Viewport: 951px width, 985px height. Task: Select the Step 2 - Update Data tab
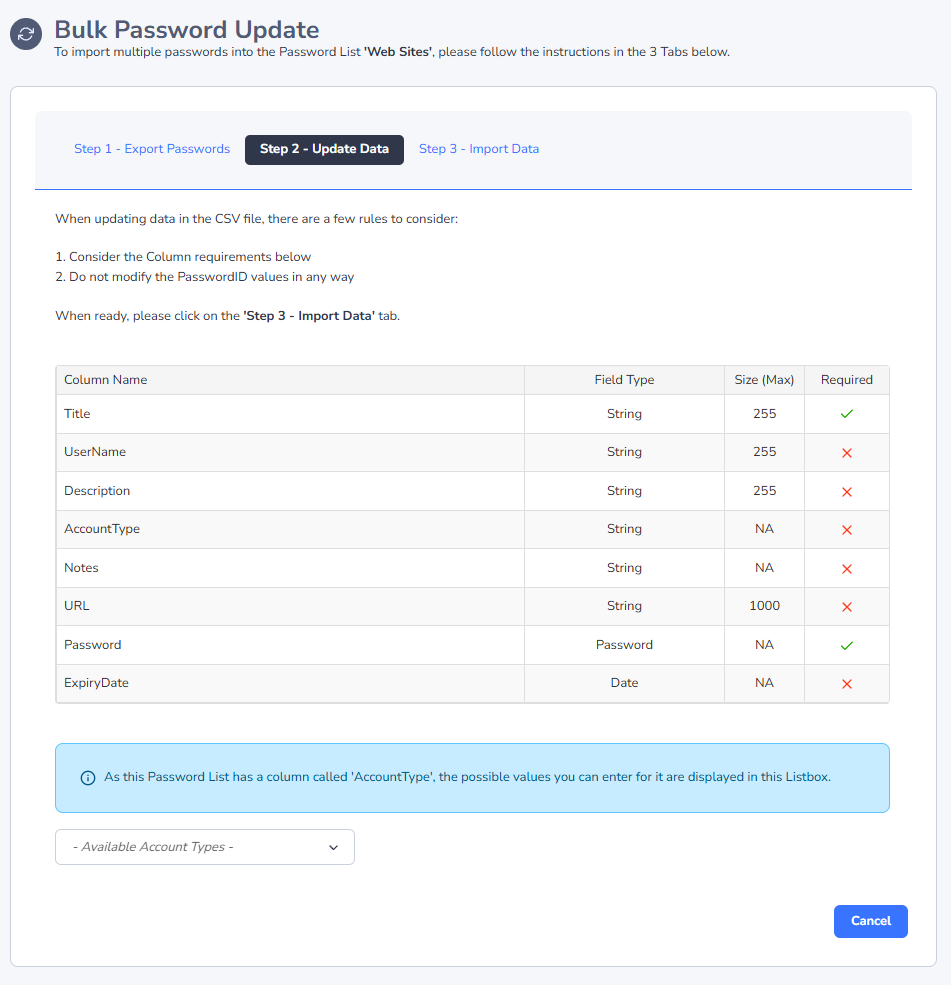[x=324, y=149]
